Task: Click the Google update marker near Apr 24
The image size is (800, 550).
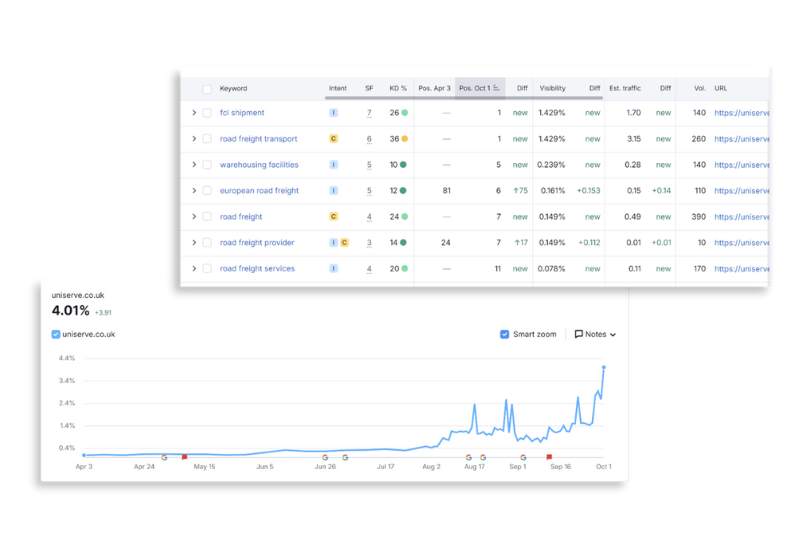Action: 164,458
